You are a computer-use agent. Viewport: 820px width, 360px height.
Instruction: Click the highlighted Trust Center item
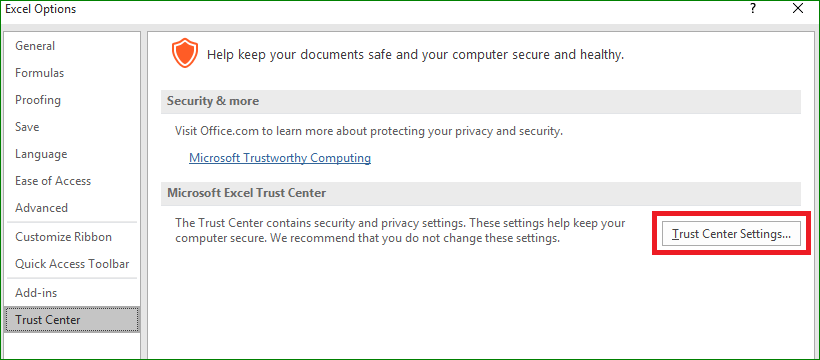pyautogui.click(x=72, y=320)
